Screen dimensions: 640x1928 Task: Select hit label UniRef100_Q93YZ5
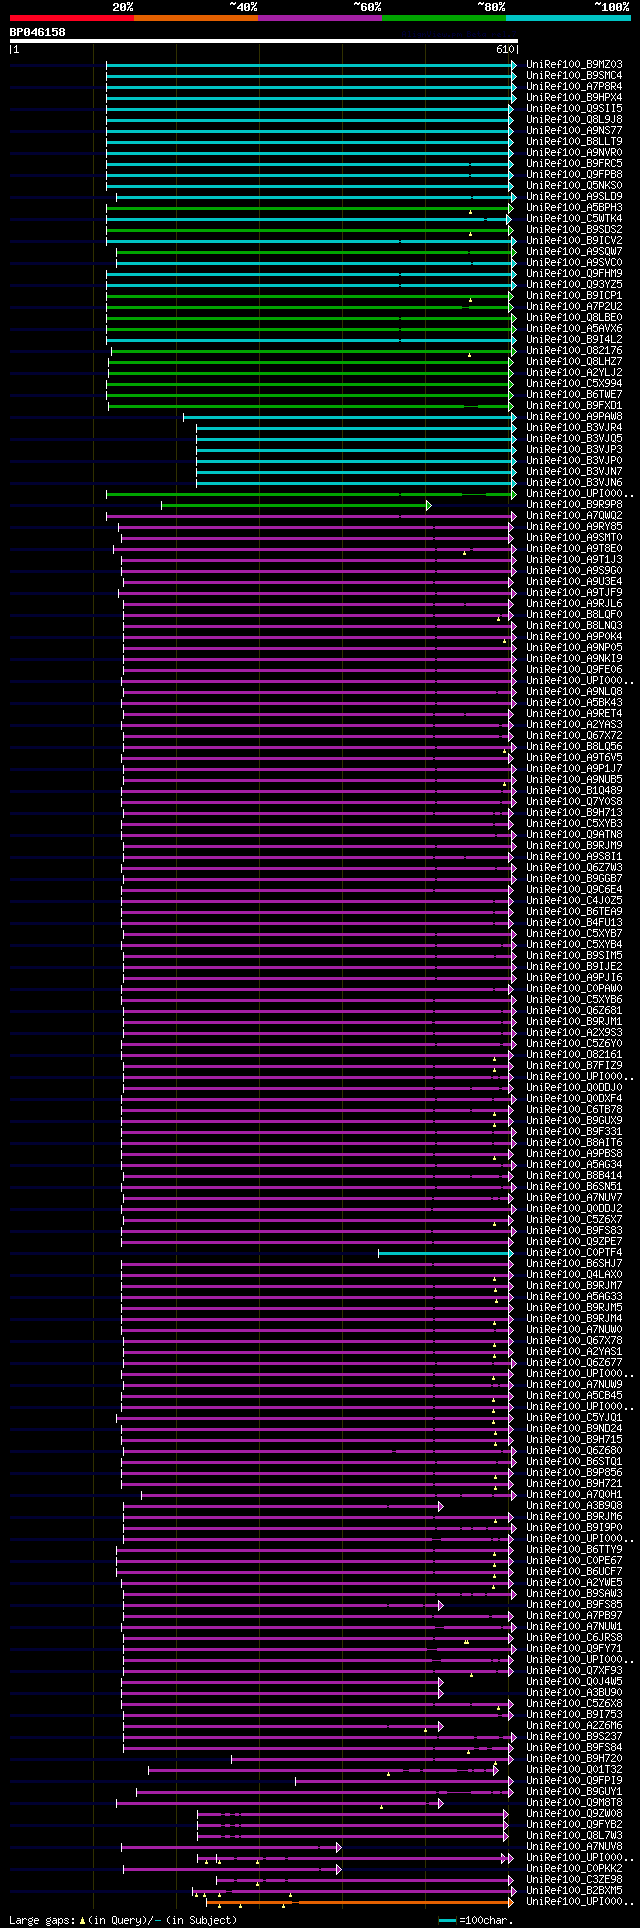click(576, 284)
